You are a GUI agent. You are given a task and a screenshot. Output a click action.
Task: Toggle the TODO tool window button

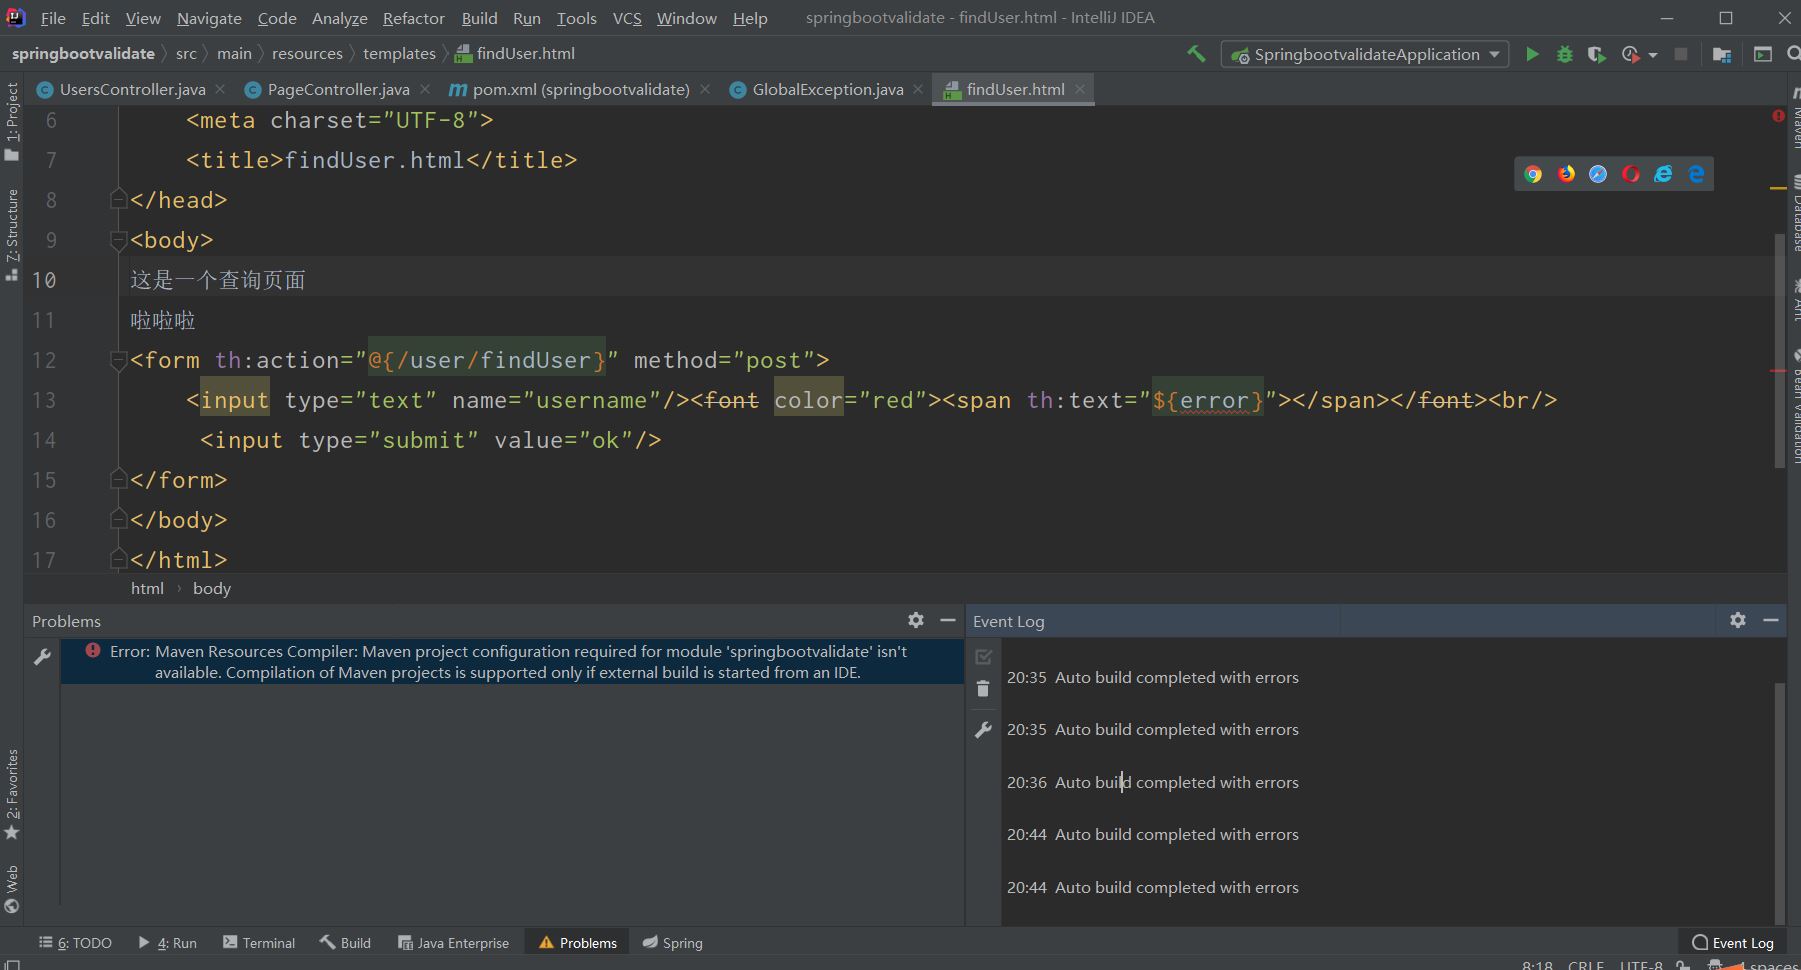(75, 942)
